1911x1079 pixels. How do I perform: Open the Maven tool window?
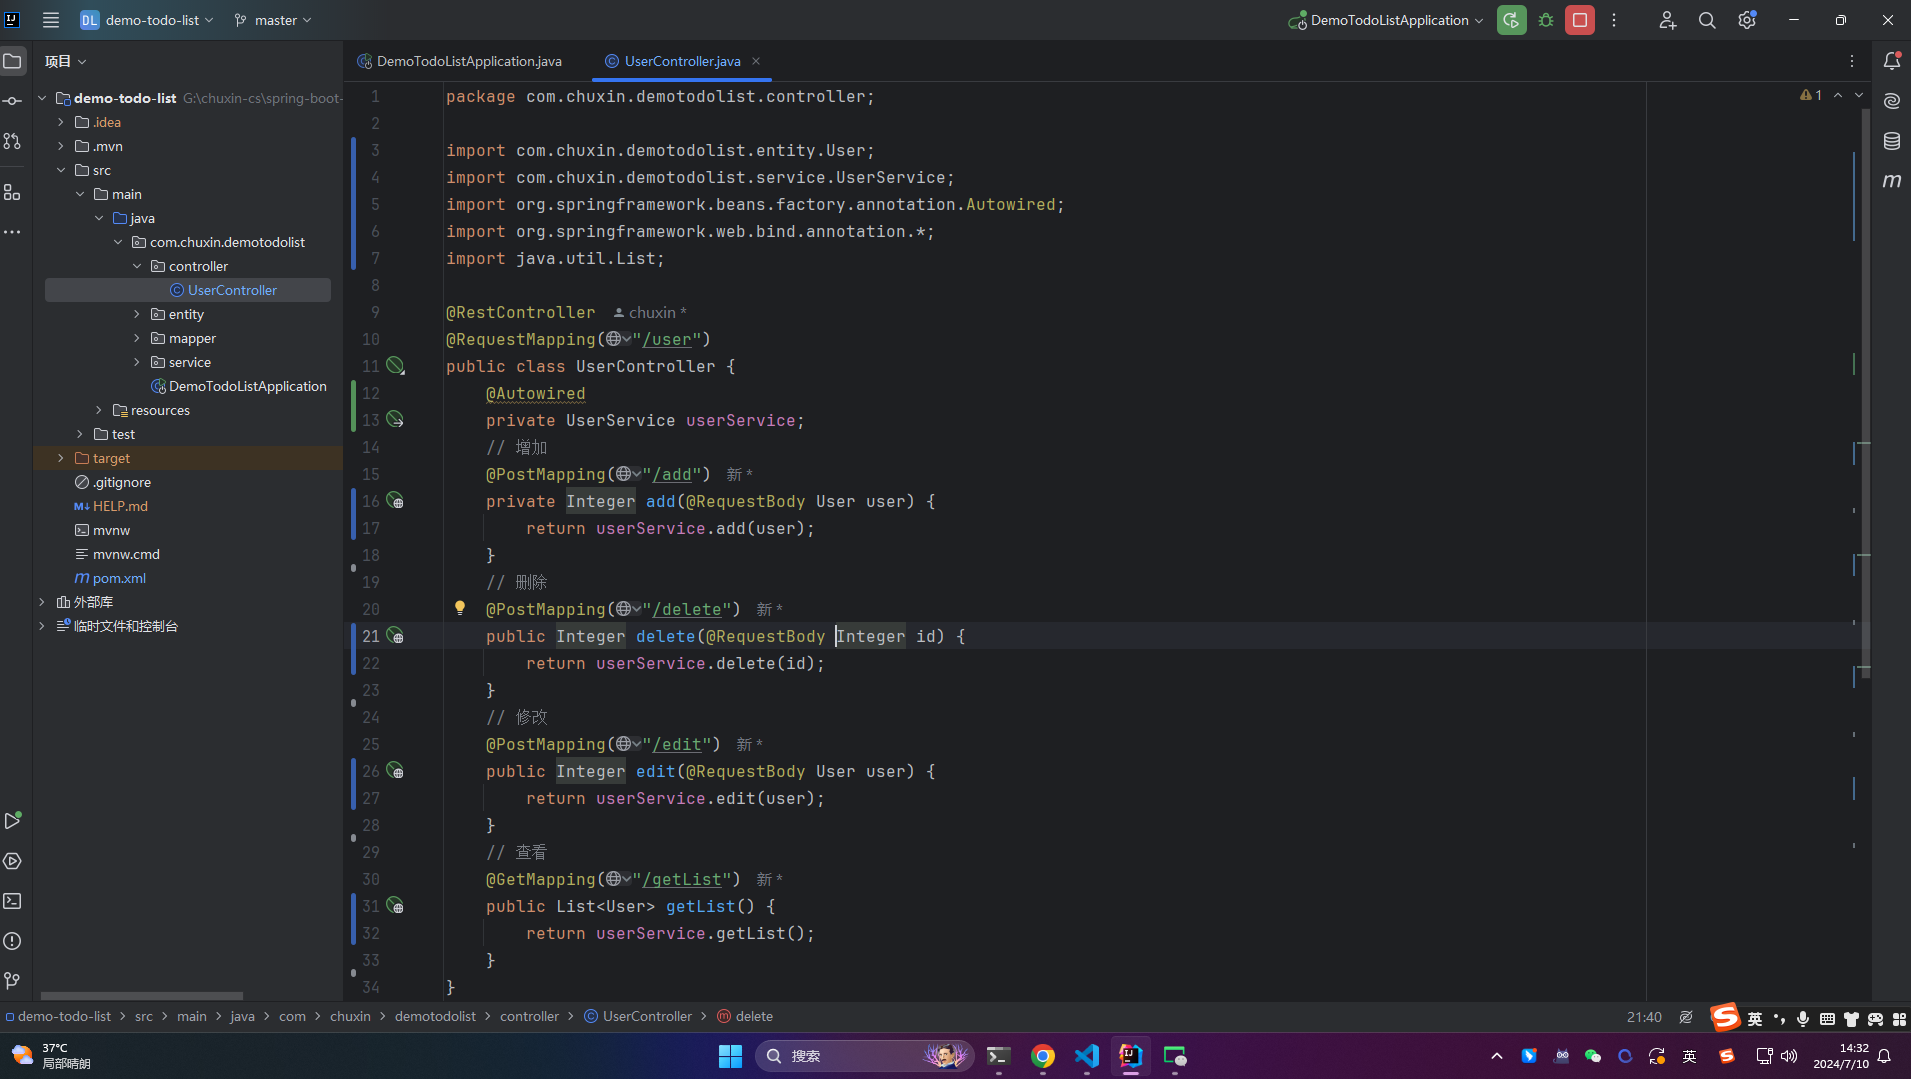pyautogui.click(x=1892, y=181)
